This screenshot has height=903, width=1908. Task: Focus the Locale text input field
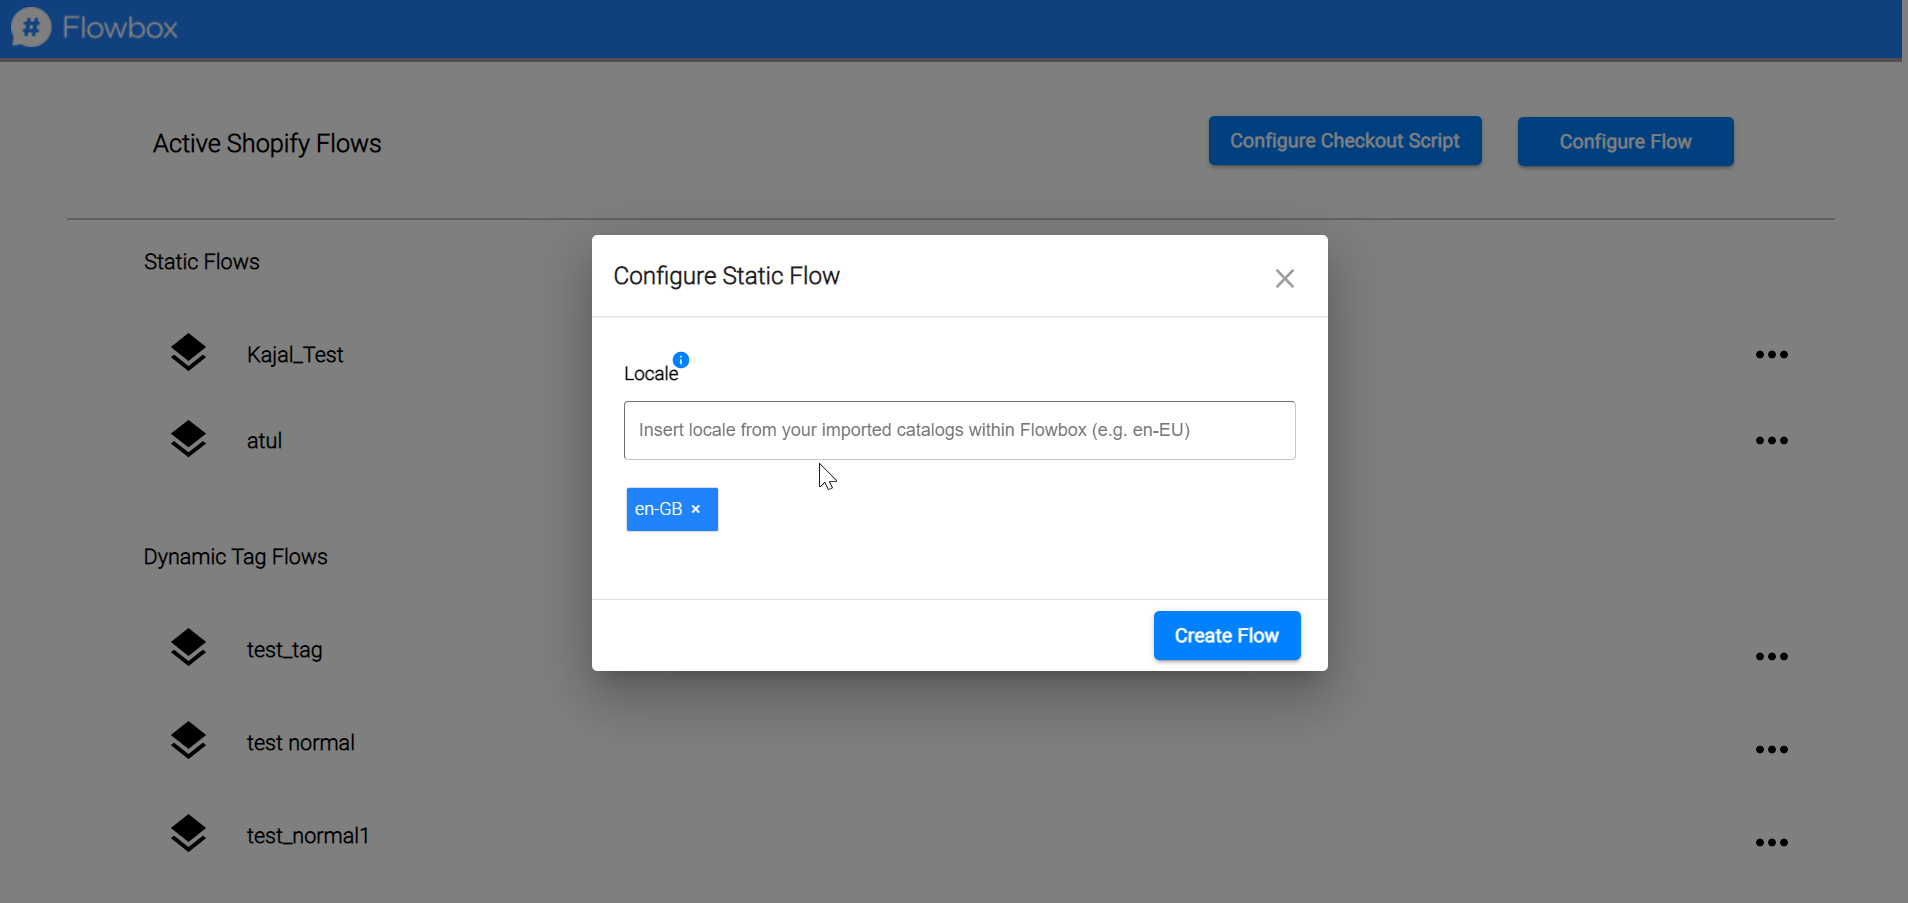point(959,430)
